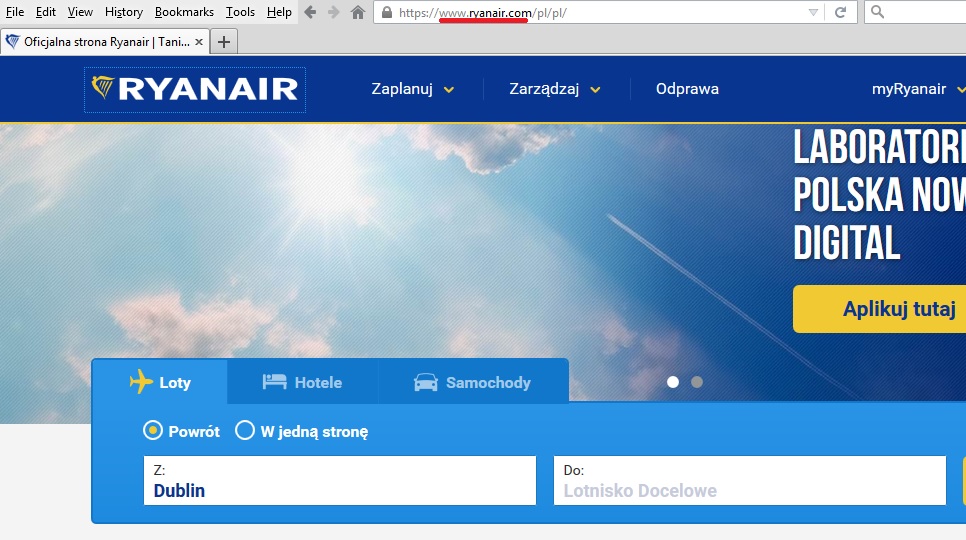This screenshot has height=540, width=966.
Task: Click the Ryanair favicon on the tab
Action: tap(12, 42)
